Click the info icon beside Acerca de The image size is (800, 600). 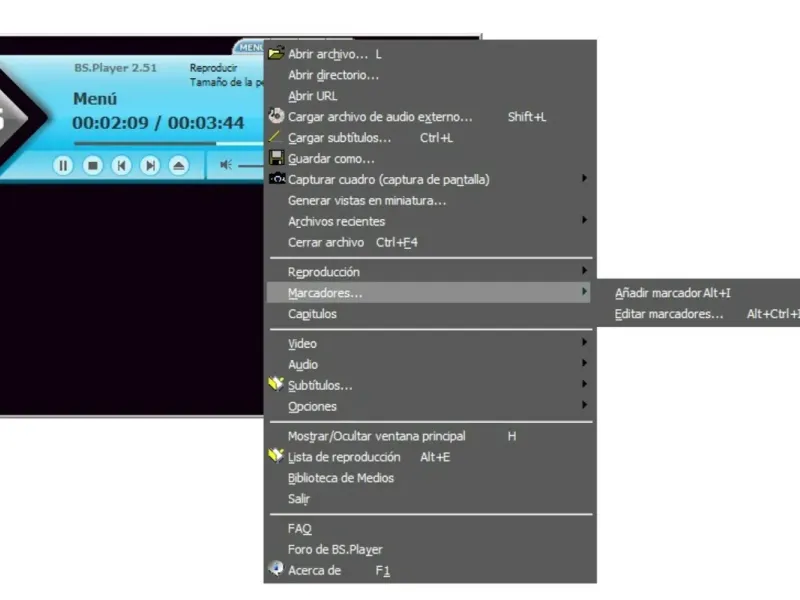tap(276, 568)
